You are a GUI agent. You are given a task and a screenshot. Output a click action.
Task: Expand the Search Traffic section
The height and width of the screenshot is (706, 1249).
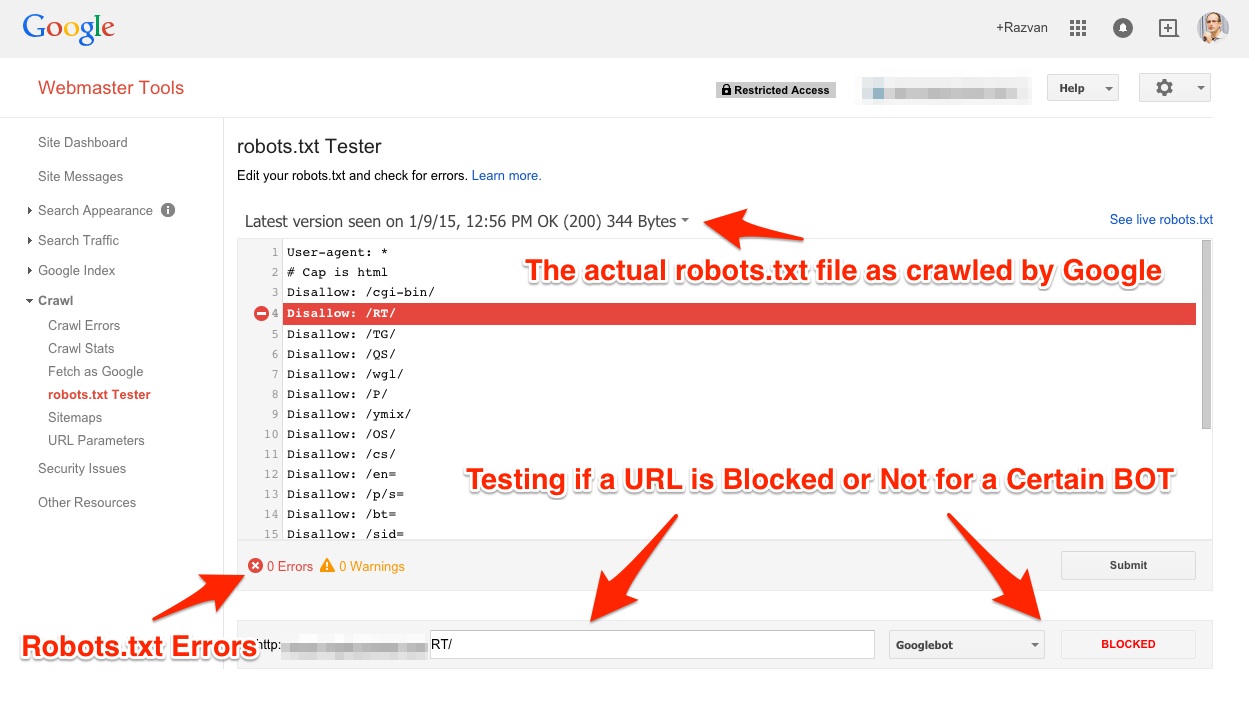pyautogui.click(x=80, y=241)
